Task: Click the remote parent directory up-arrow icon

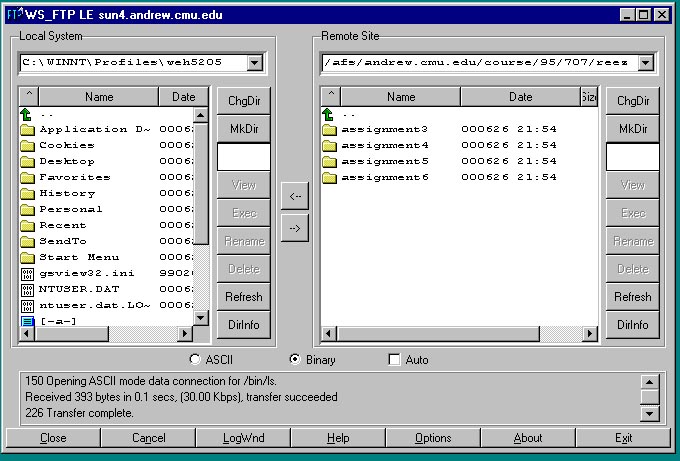Action: click(x=328, y=114)
